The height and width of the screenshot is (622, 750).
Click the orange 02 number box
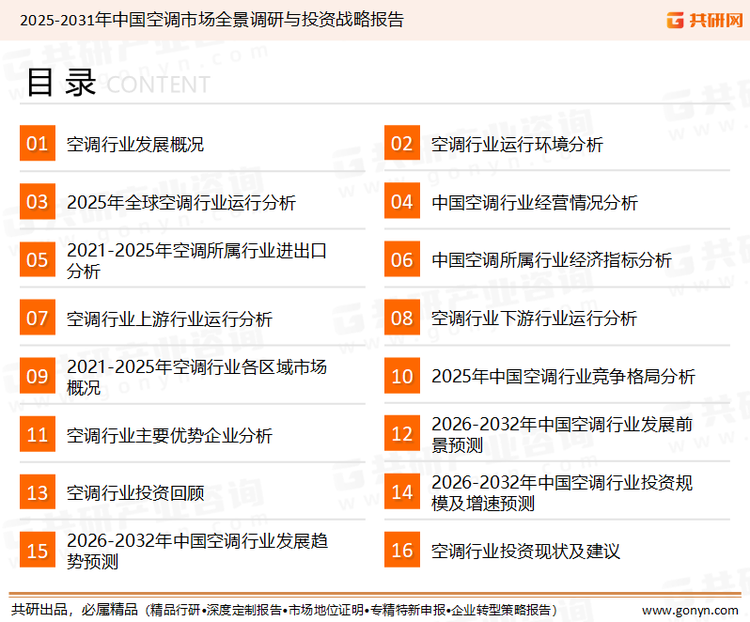click(402, 143)
